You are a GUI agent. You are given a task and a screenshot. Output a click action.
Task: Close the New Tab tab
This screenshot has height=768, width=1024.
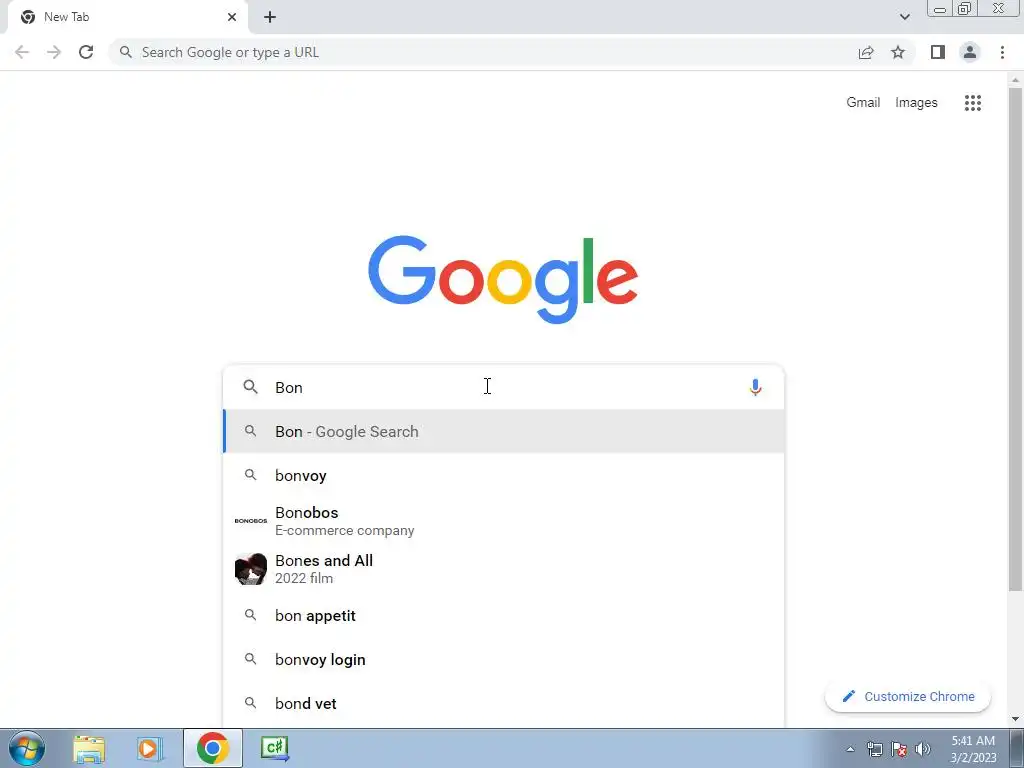pyautogui.click(x=232, y=17)
